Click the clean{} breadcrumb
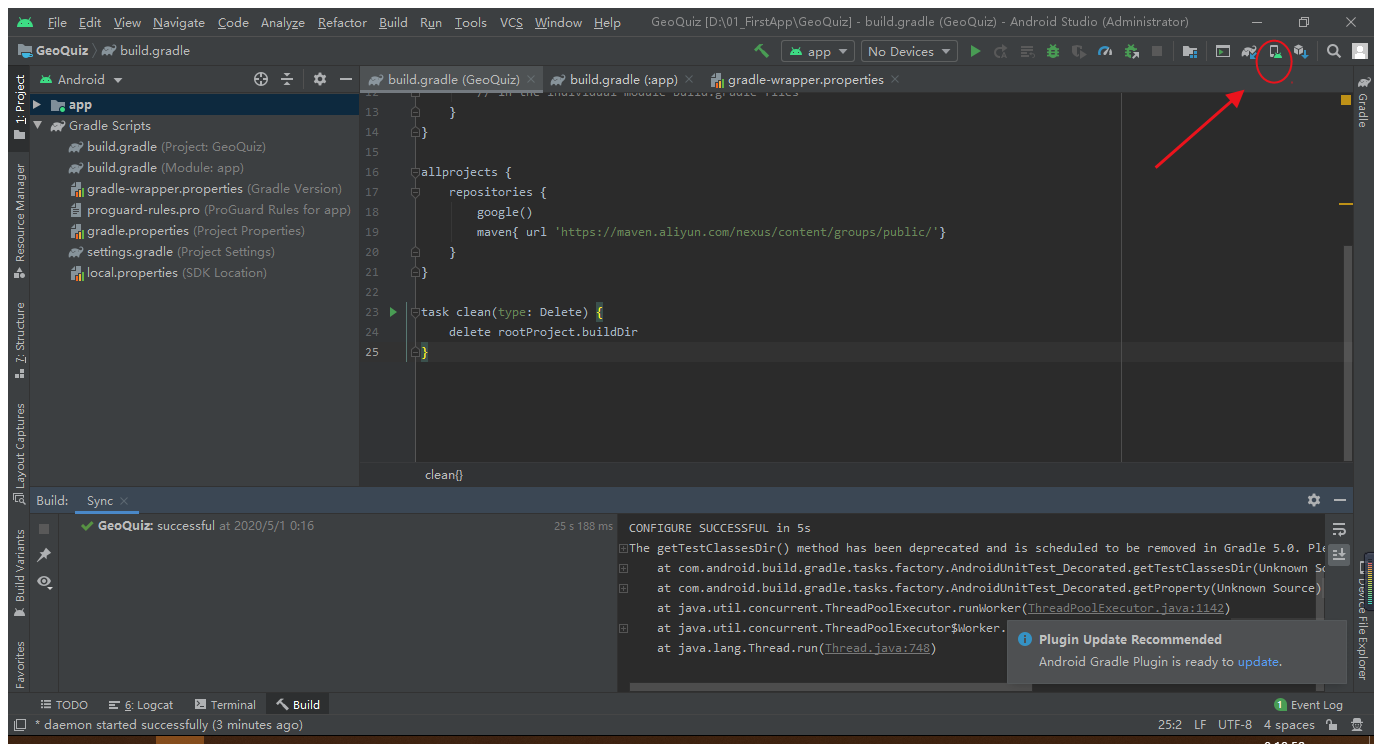 444,475
